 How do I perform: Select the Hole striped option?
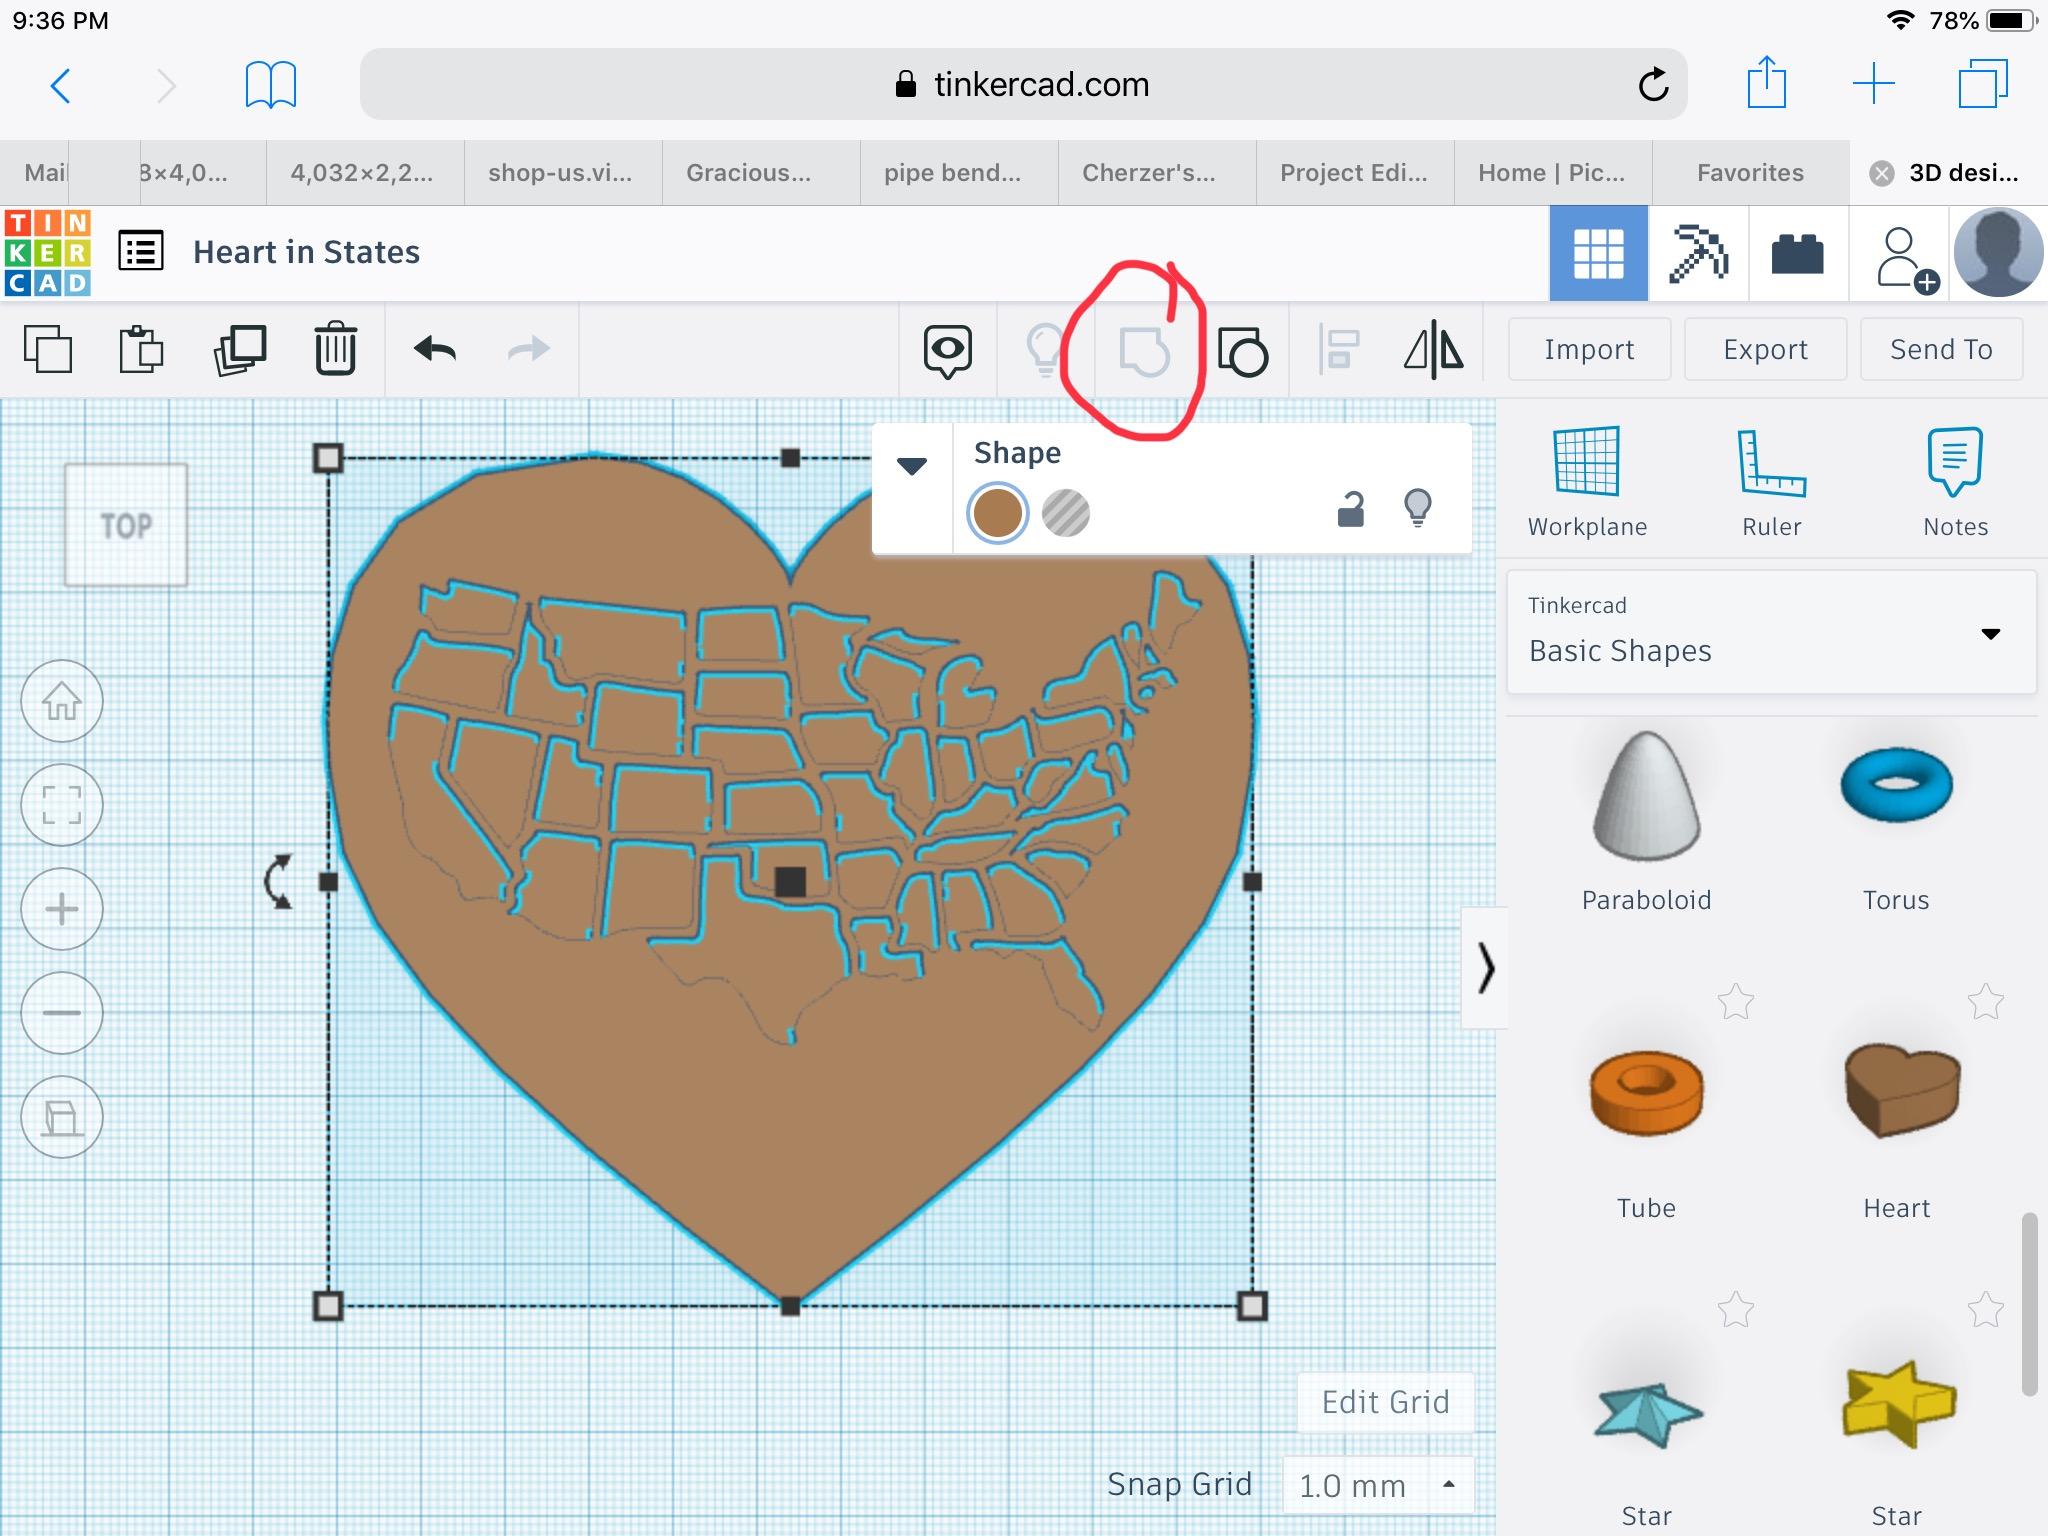click(1065, 514)
